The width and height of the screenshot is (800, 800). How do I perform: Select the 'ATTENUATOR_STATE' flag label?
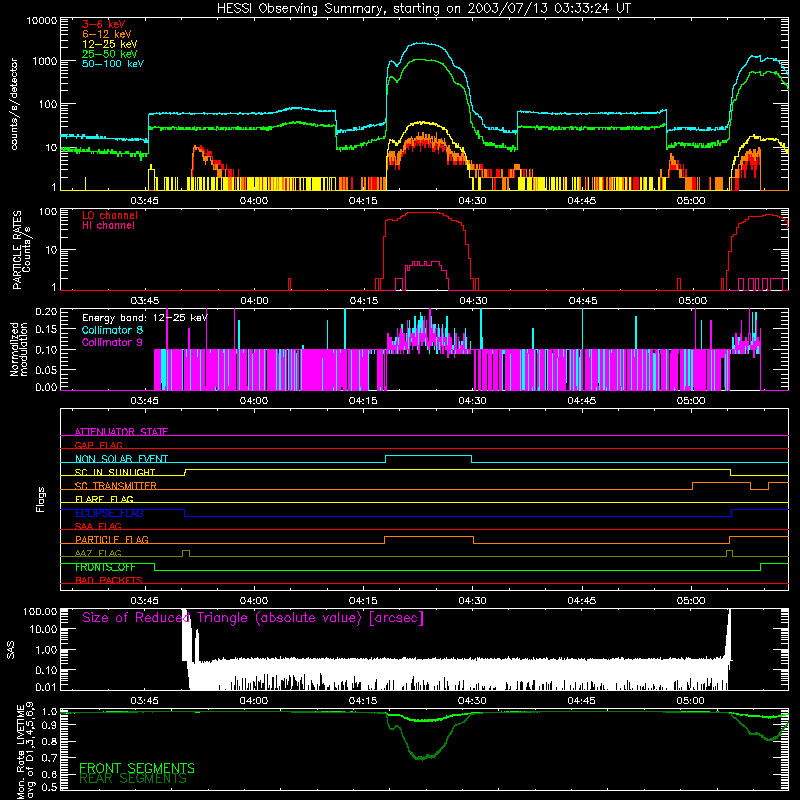coord(121,432)
